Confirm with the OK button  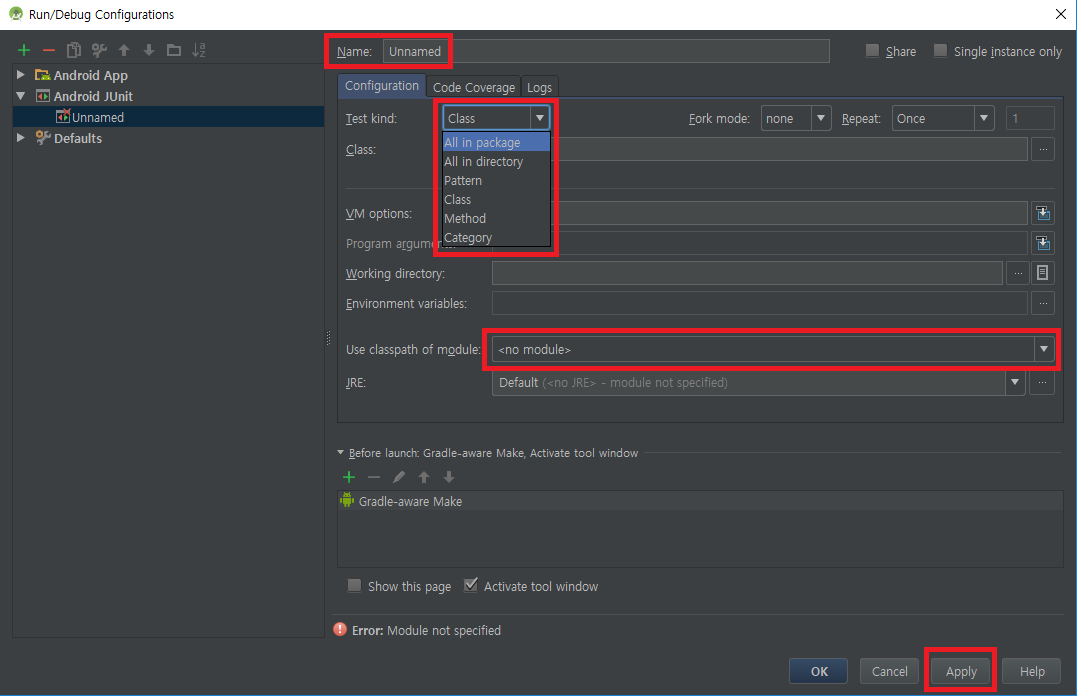point(819,671)
